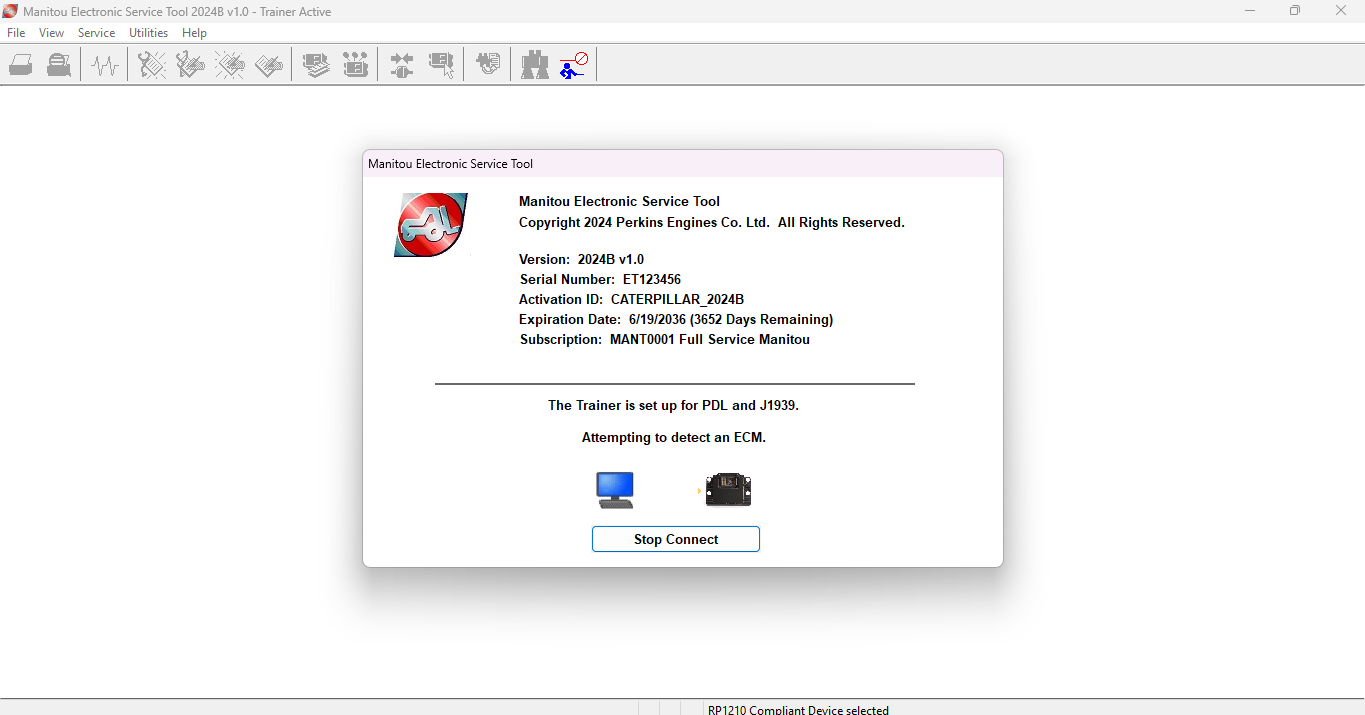The width and height of the screenshot is (1365, 715).
Task: Open the Help menu
Action: [x=194, y=33]
